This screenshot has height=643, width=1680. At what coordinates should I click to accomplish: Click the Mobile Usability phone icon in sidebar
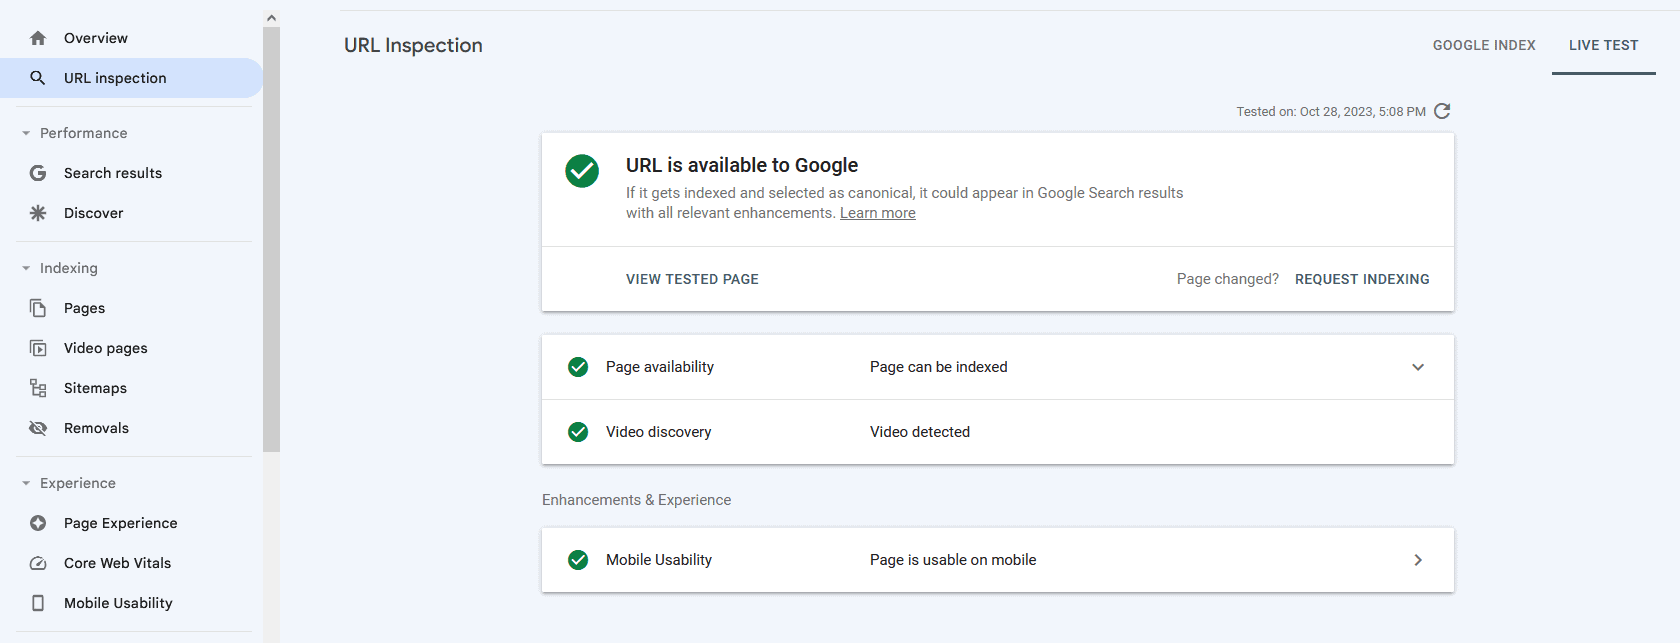(x=38, y=603)
